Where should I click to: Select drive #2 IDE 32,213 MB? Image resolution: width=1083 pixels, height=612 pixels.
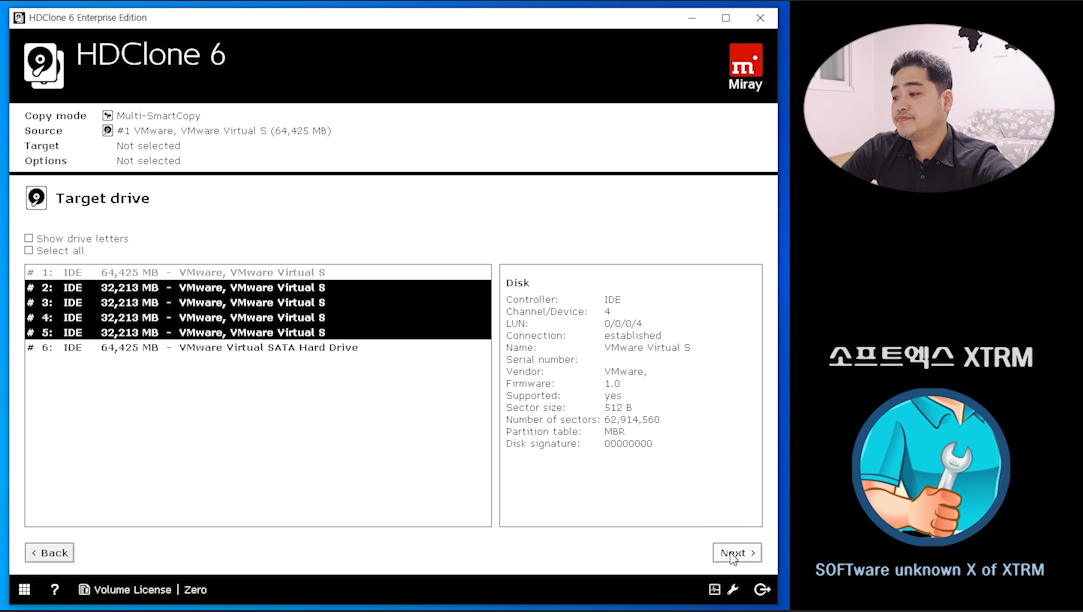click(x=258, y=287)
